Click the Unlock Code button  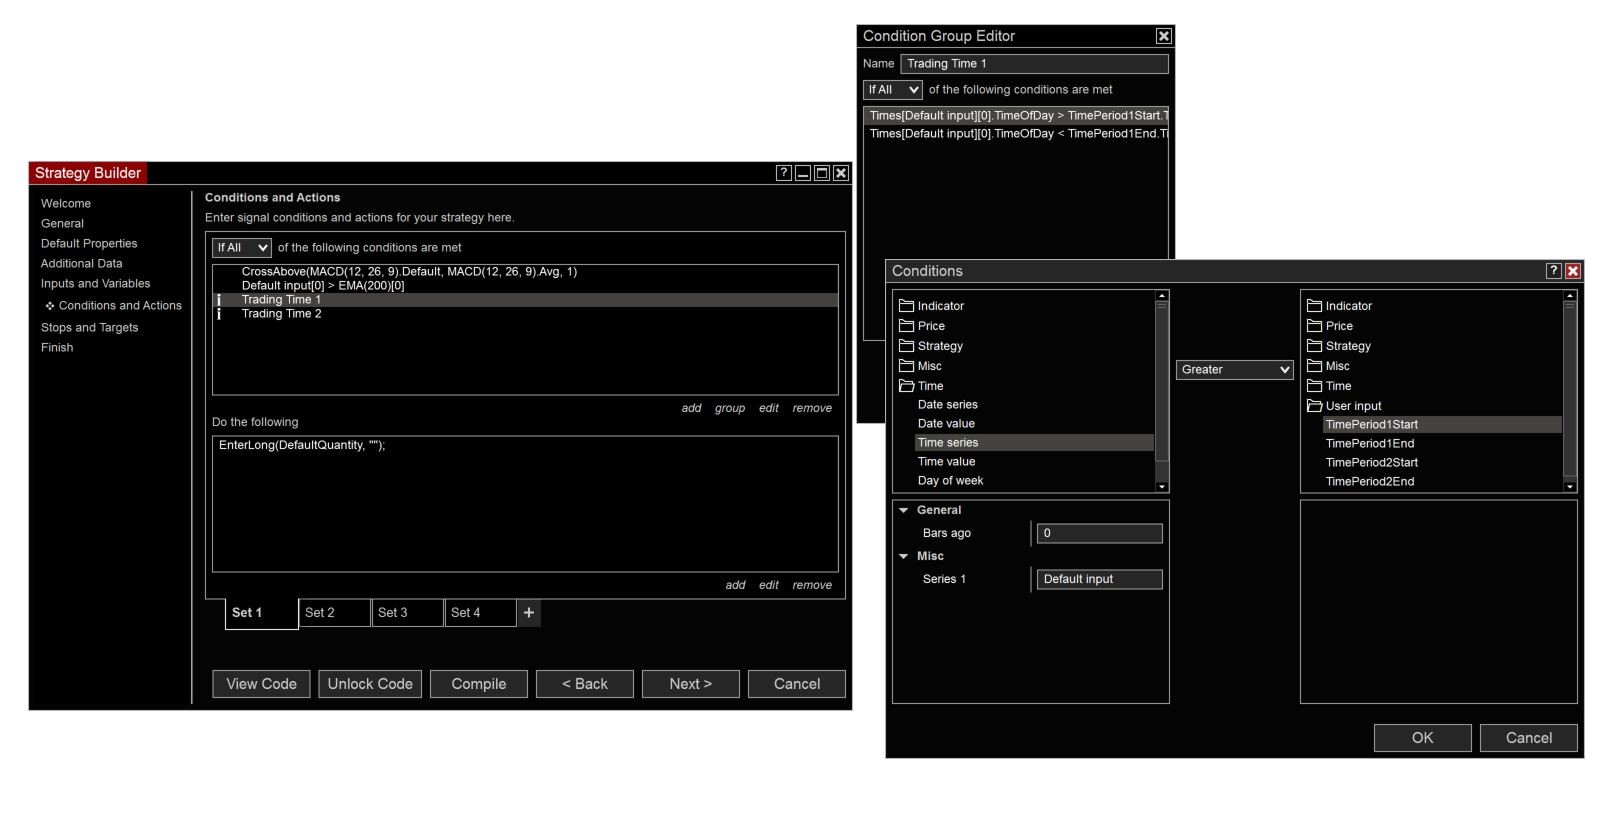[x=370, y=684]
